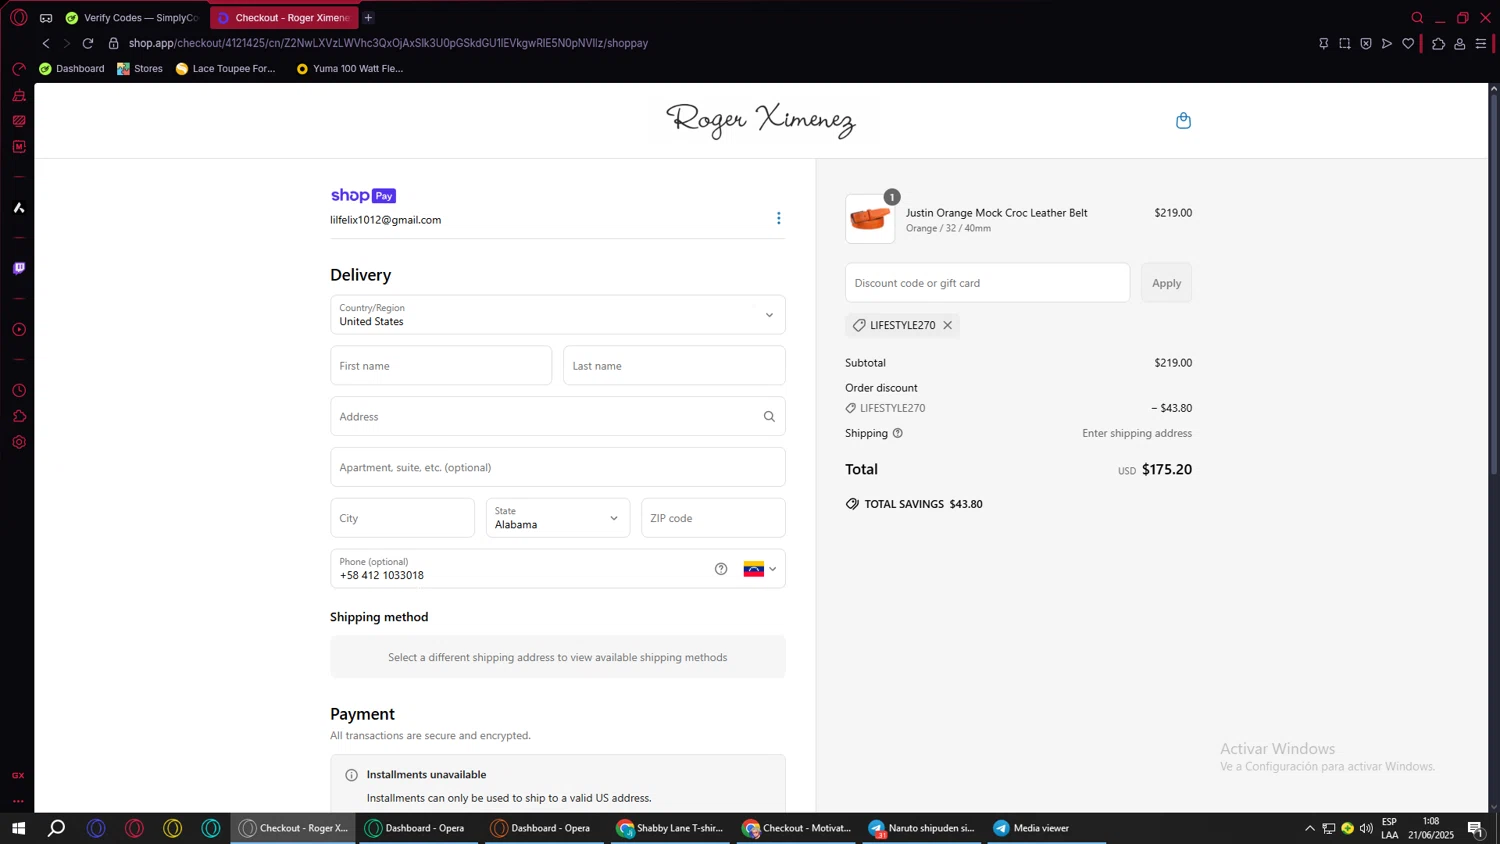Viewport: 1500px width, 844px height.
Task: Remove the LIFESTYLE270 discount code
Action: pyautogui.click(x=947, y=325)
